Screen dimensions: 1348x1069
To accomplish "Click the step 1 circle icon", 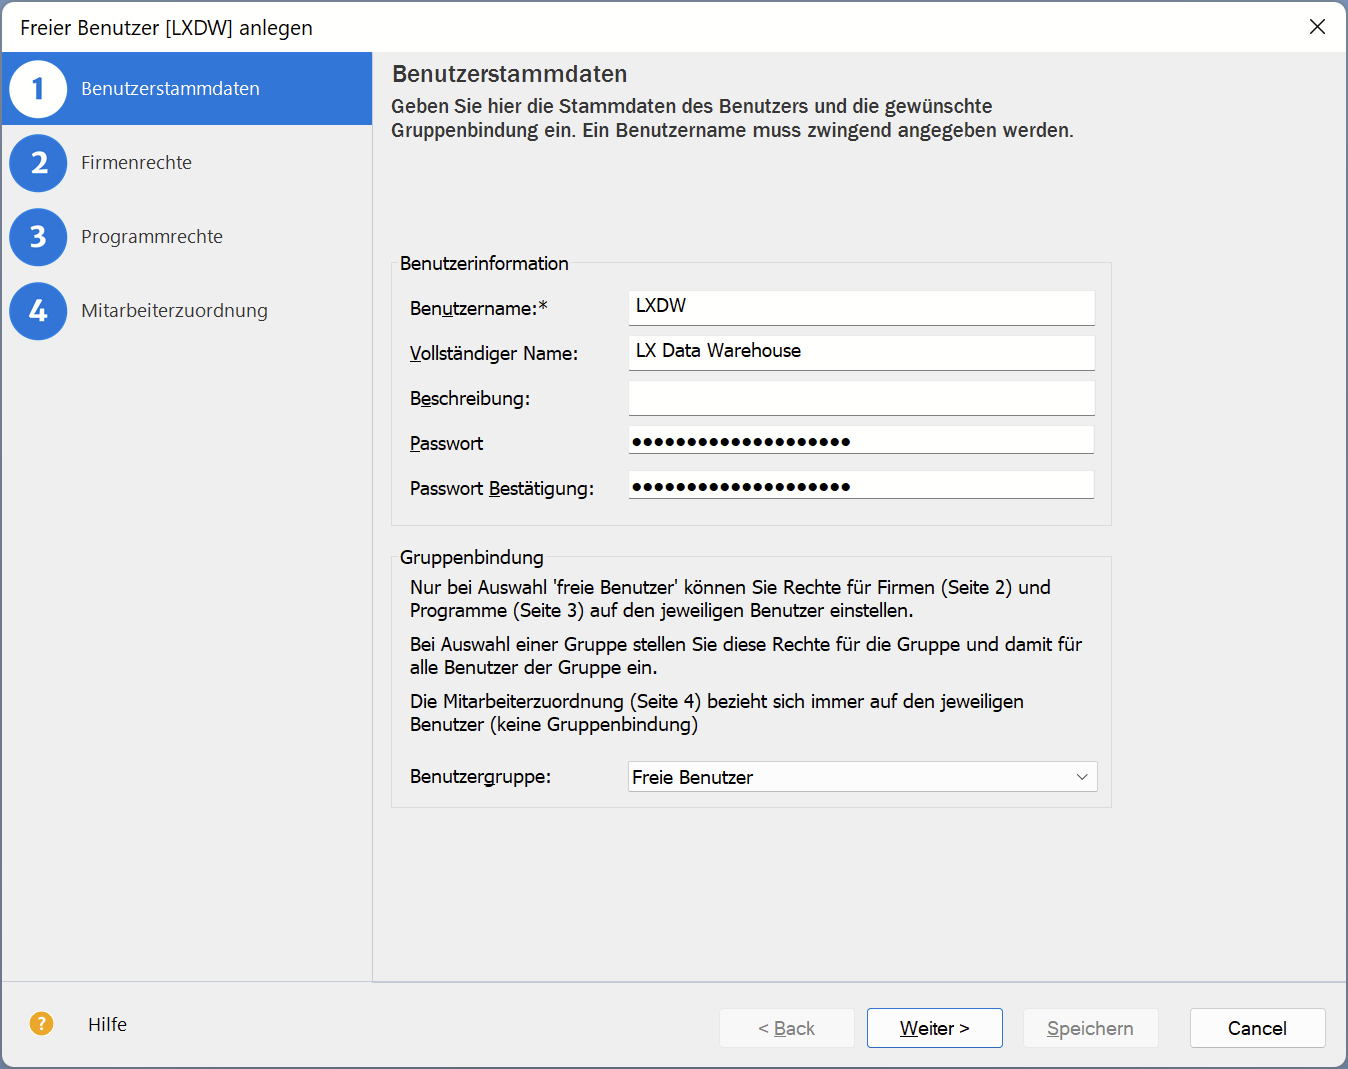I will (x=38, y=89).
